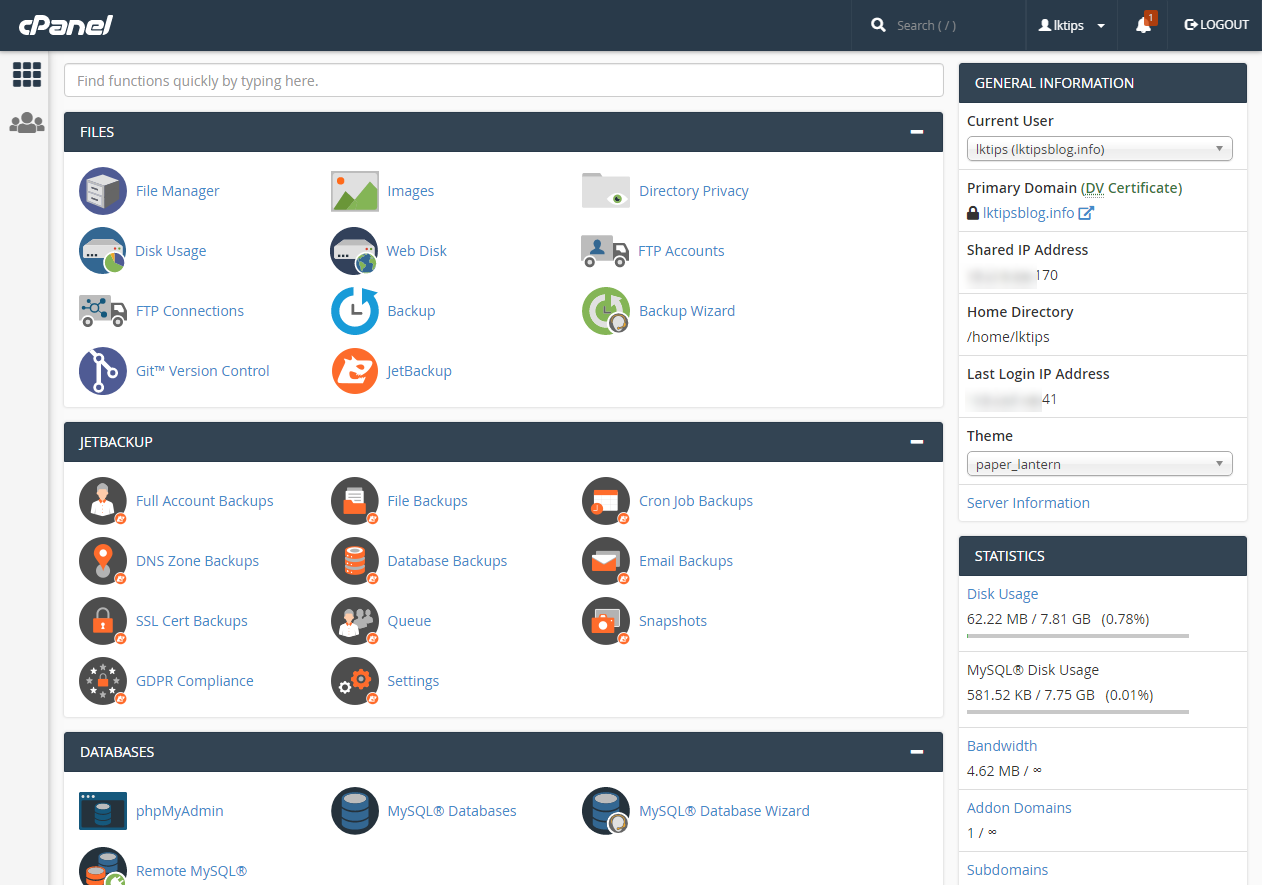Viewport: 1262px width, 885px height.
Task: Click the Backup clock icon
Action: 355,311
